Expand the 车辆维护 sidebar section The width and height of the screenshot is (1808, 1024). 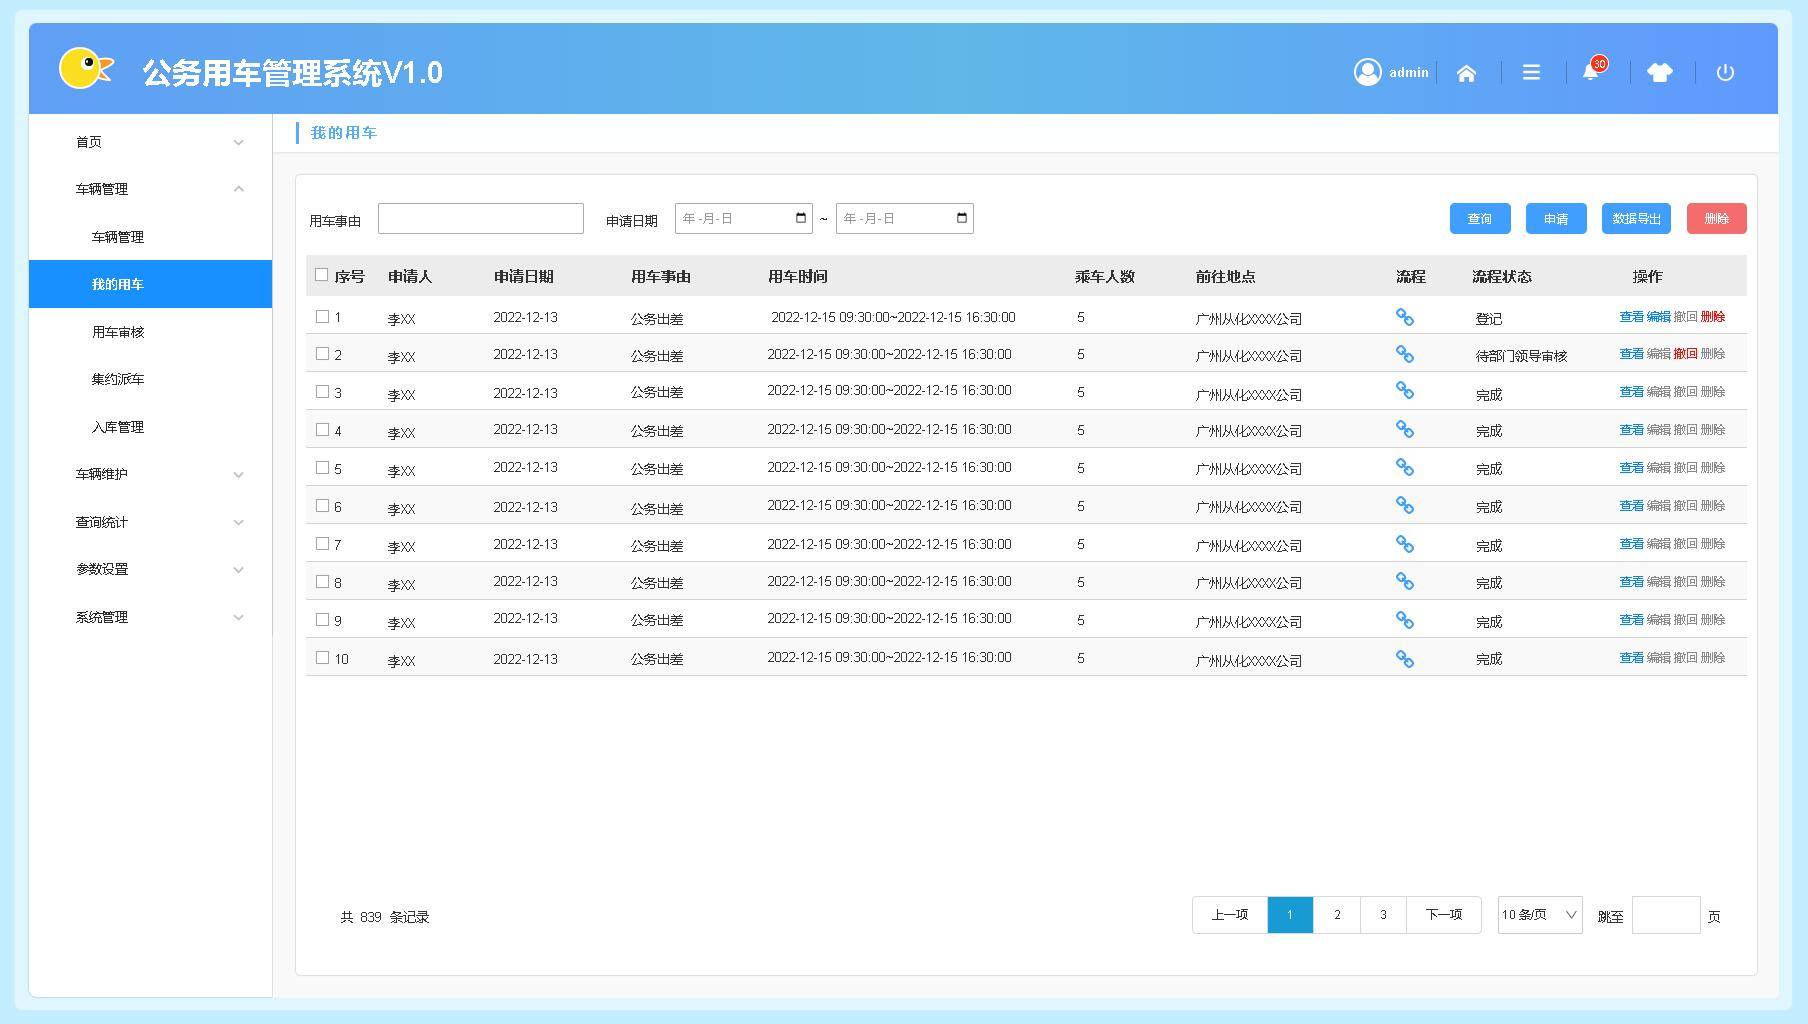click(x=157, y=474)
